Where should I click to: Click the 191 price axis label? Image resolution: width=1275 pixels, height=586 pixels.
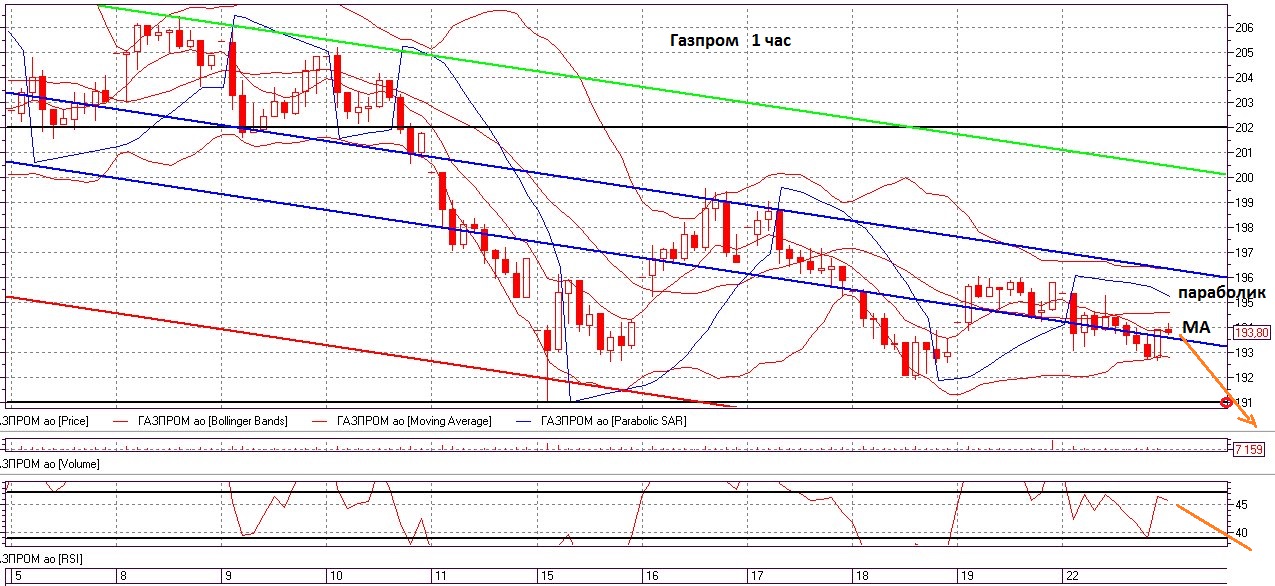click(x=1244, y=402)
